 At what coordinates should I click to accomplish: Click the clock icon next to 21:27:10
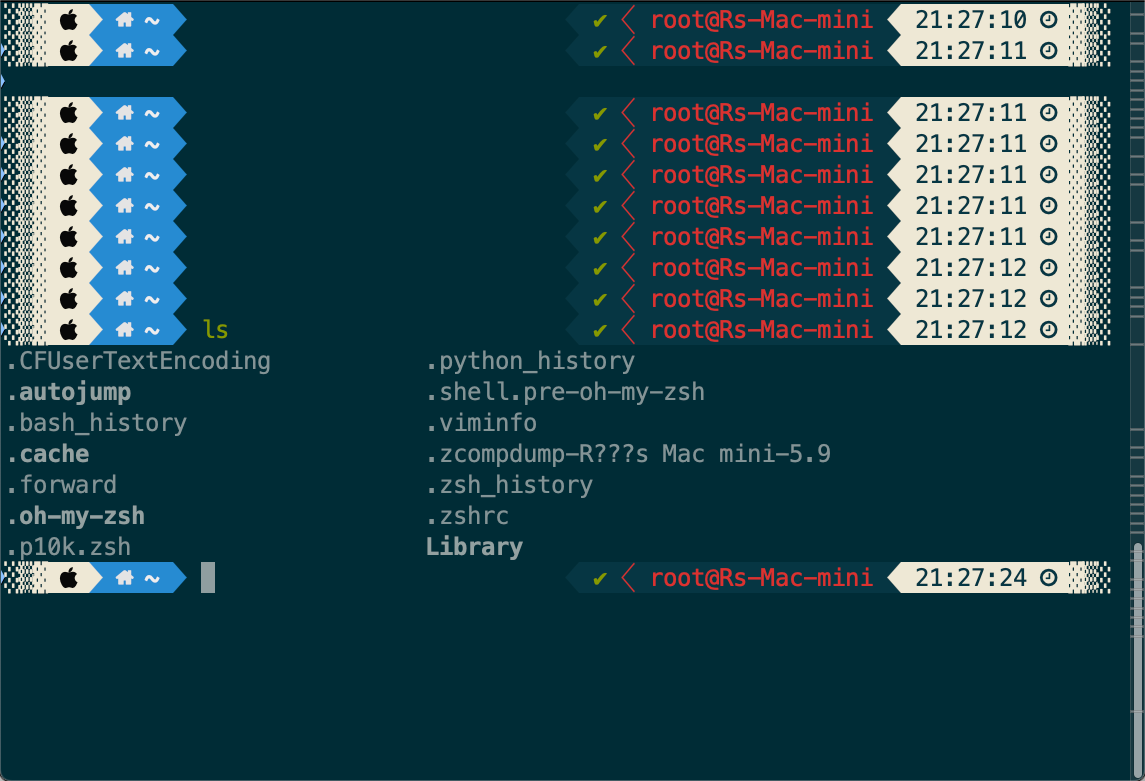point(1049,19)
